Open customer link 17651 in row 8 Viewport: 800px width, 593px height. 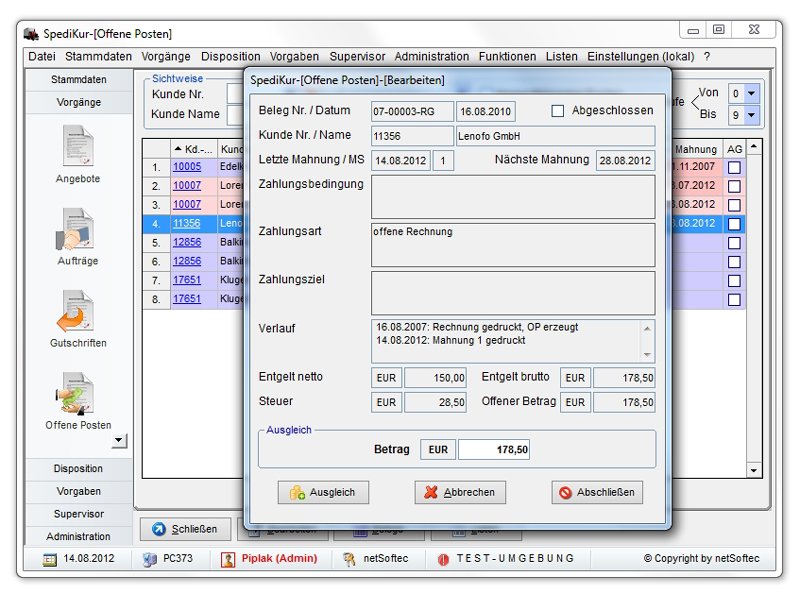(x=187, y=299)
